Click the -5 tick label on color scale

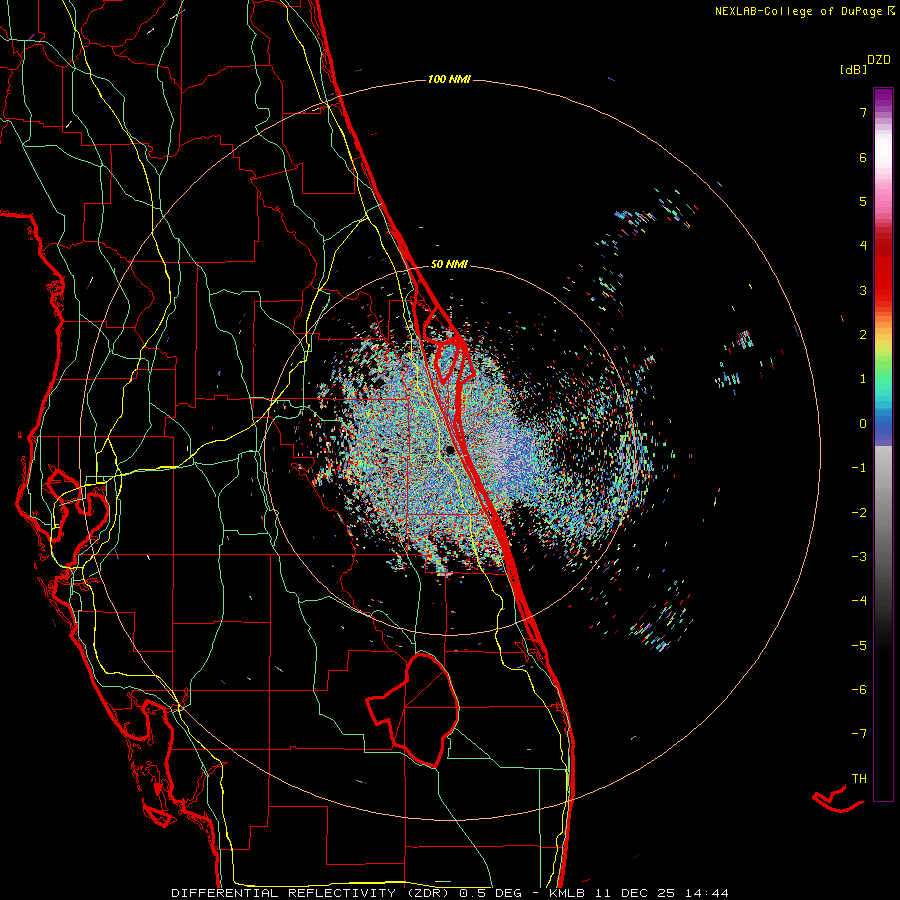coord(859,646)
